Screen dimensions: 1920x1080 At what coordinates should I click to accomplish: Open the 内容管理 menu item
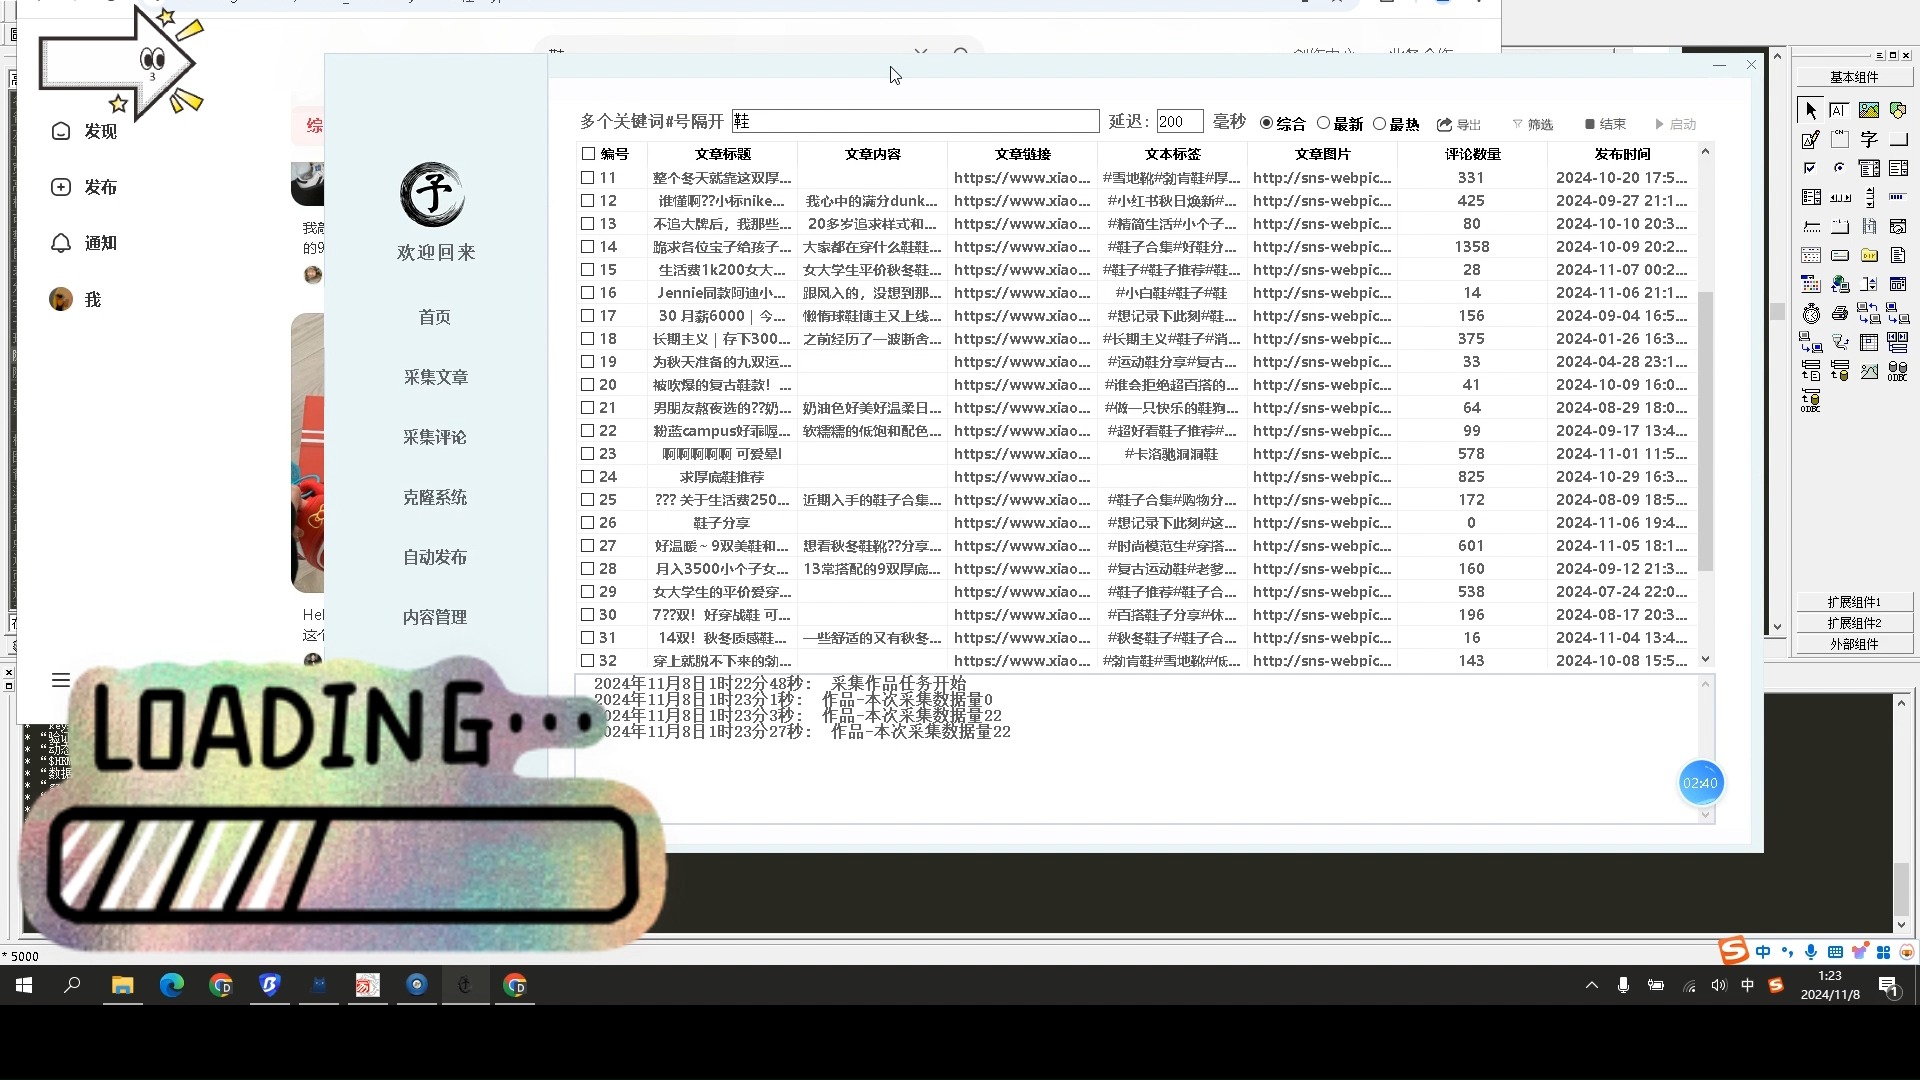click(x=435, y=617)
